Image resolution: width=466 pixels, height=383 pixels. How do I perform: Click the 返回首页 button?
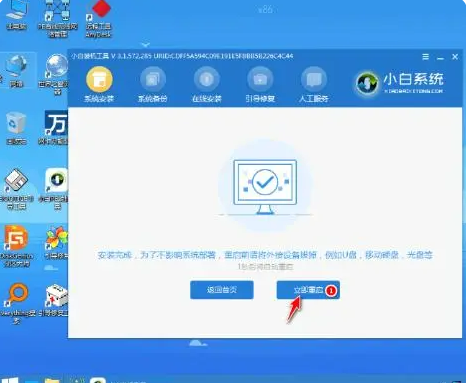(222, 290)
